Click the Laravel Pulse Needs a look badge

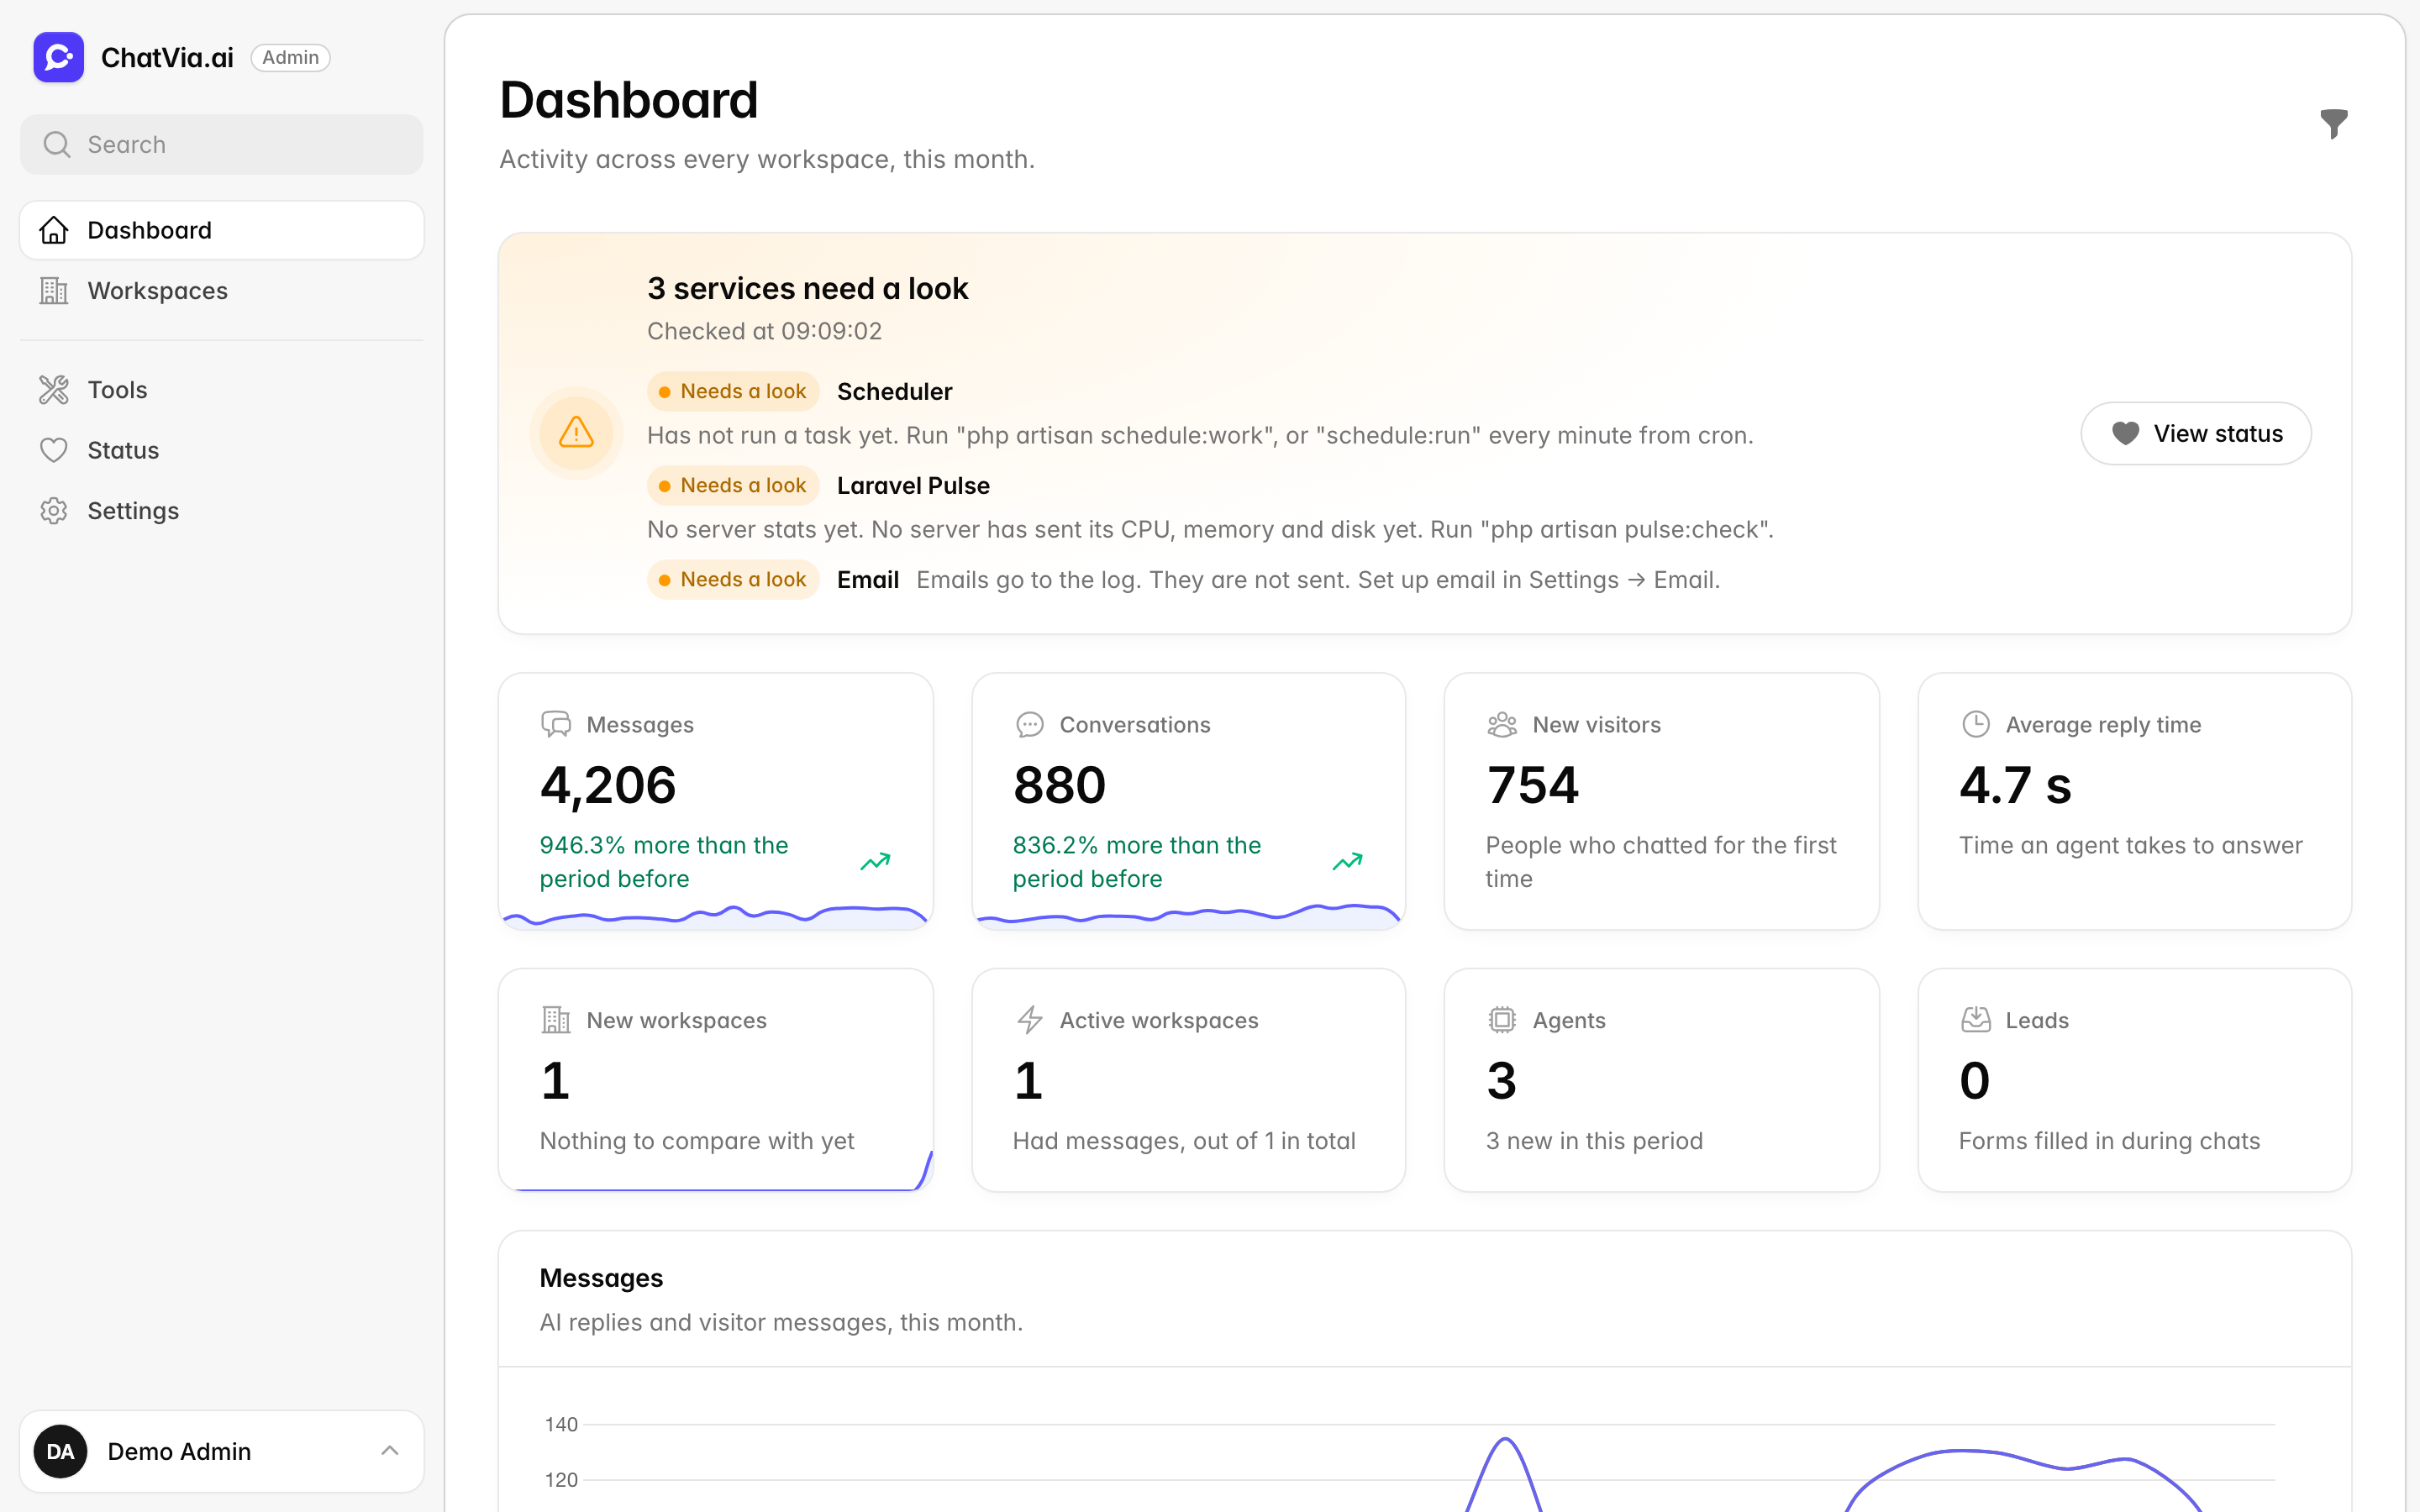pos(733,485)
